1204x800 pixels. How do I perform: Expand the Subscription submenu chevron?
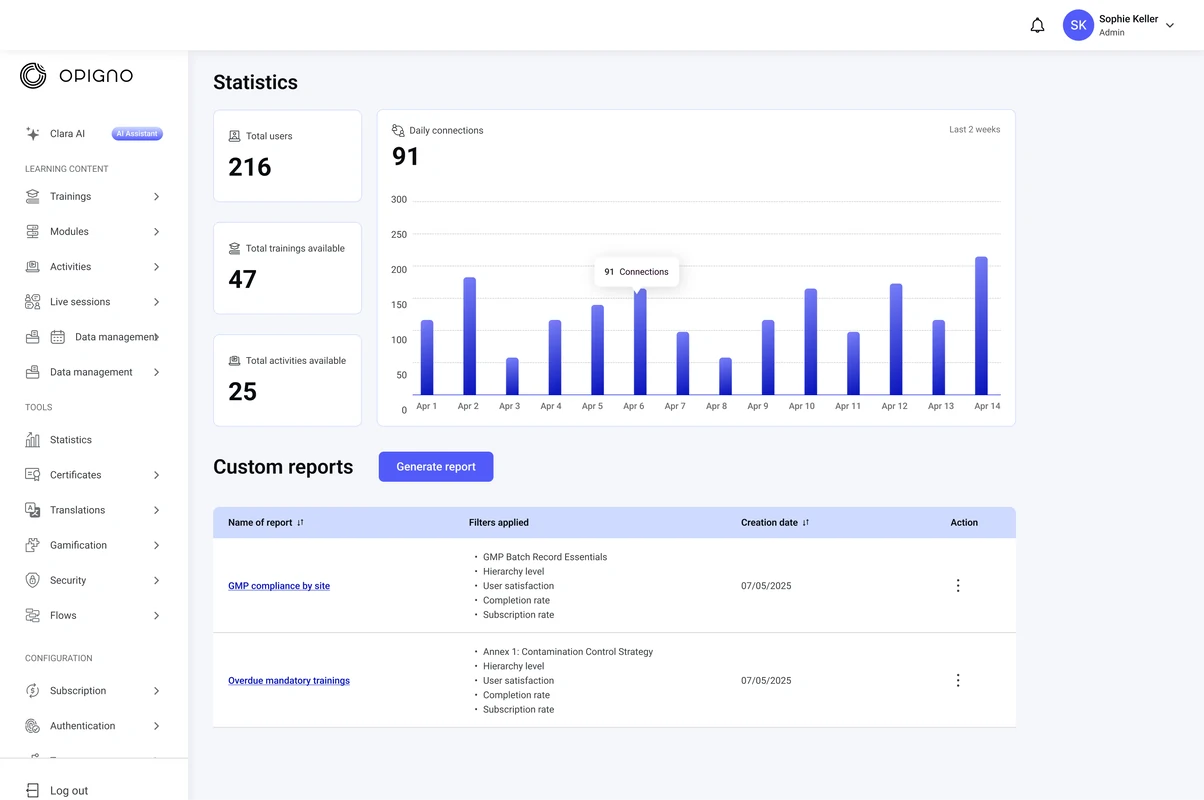pos(156,691)
